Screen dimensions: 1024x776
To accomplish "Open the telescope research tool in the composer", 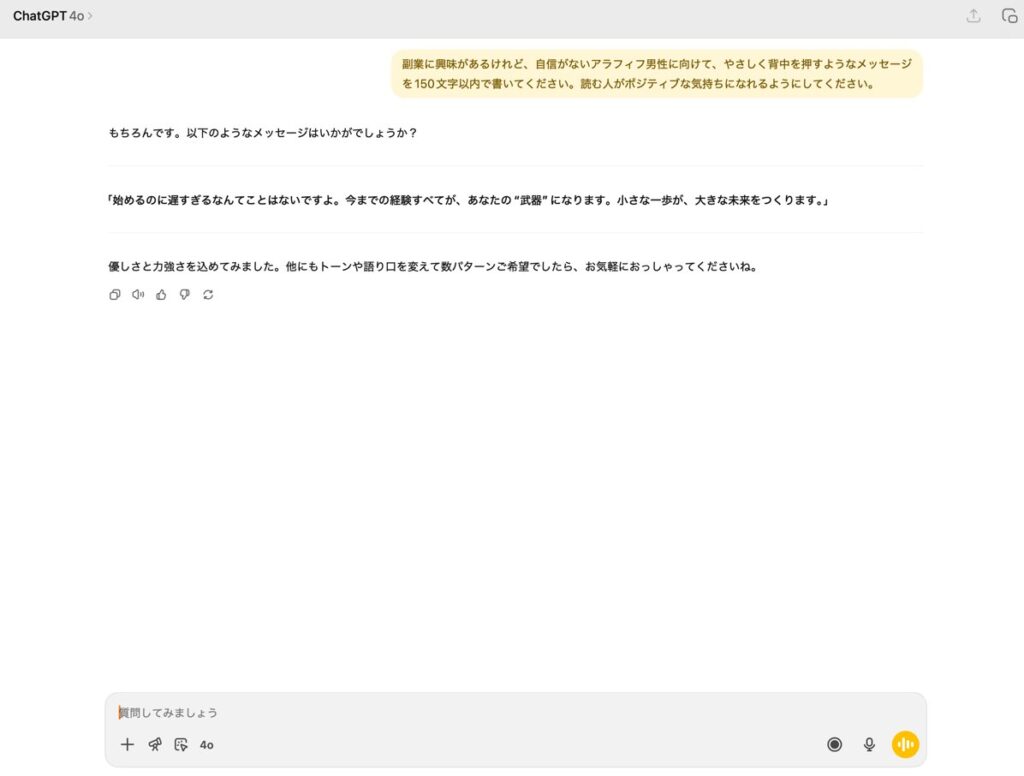I will click(x=155, y=744).
